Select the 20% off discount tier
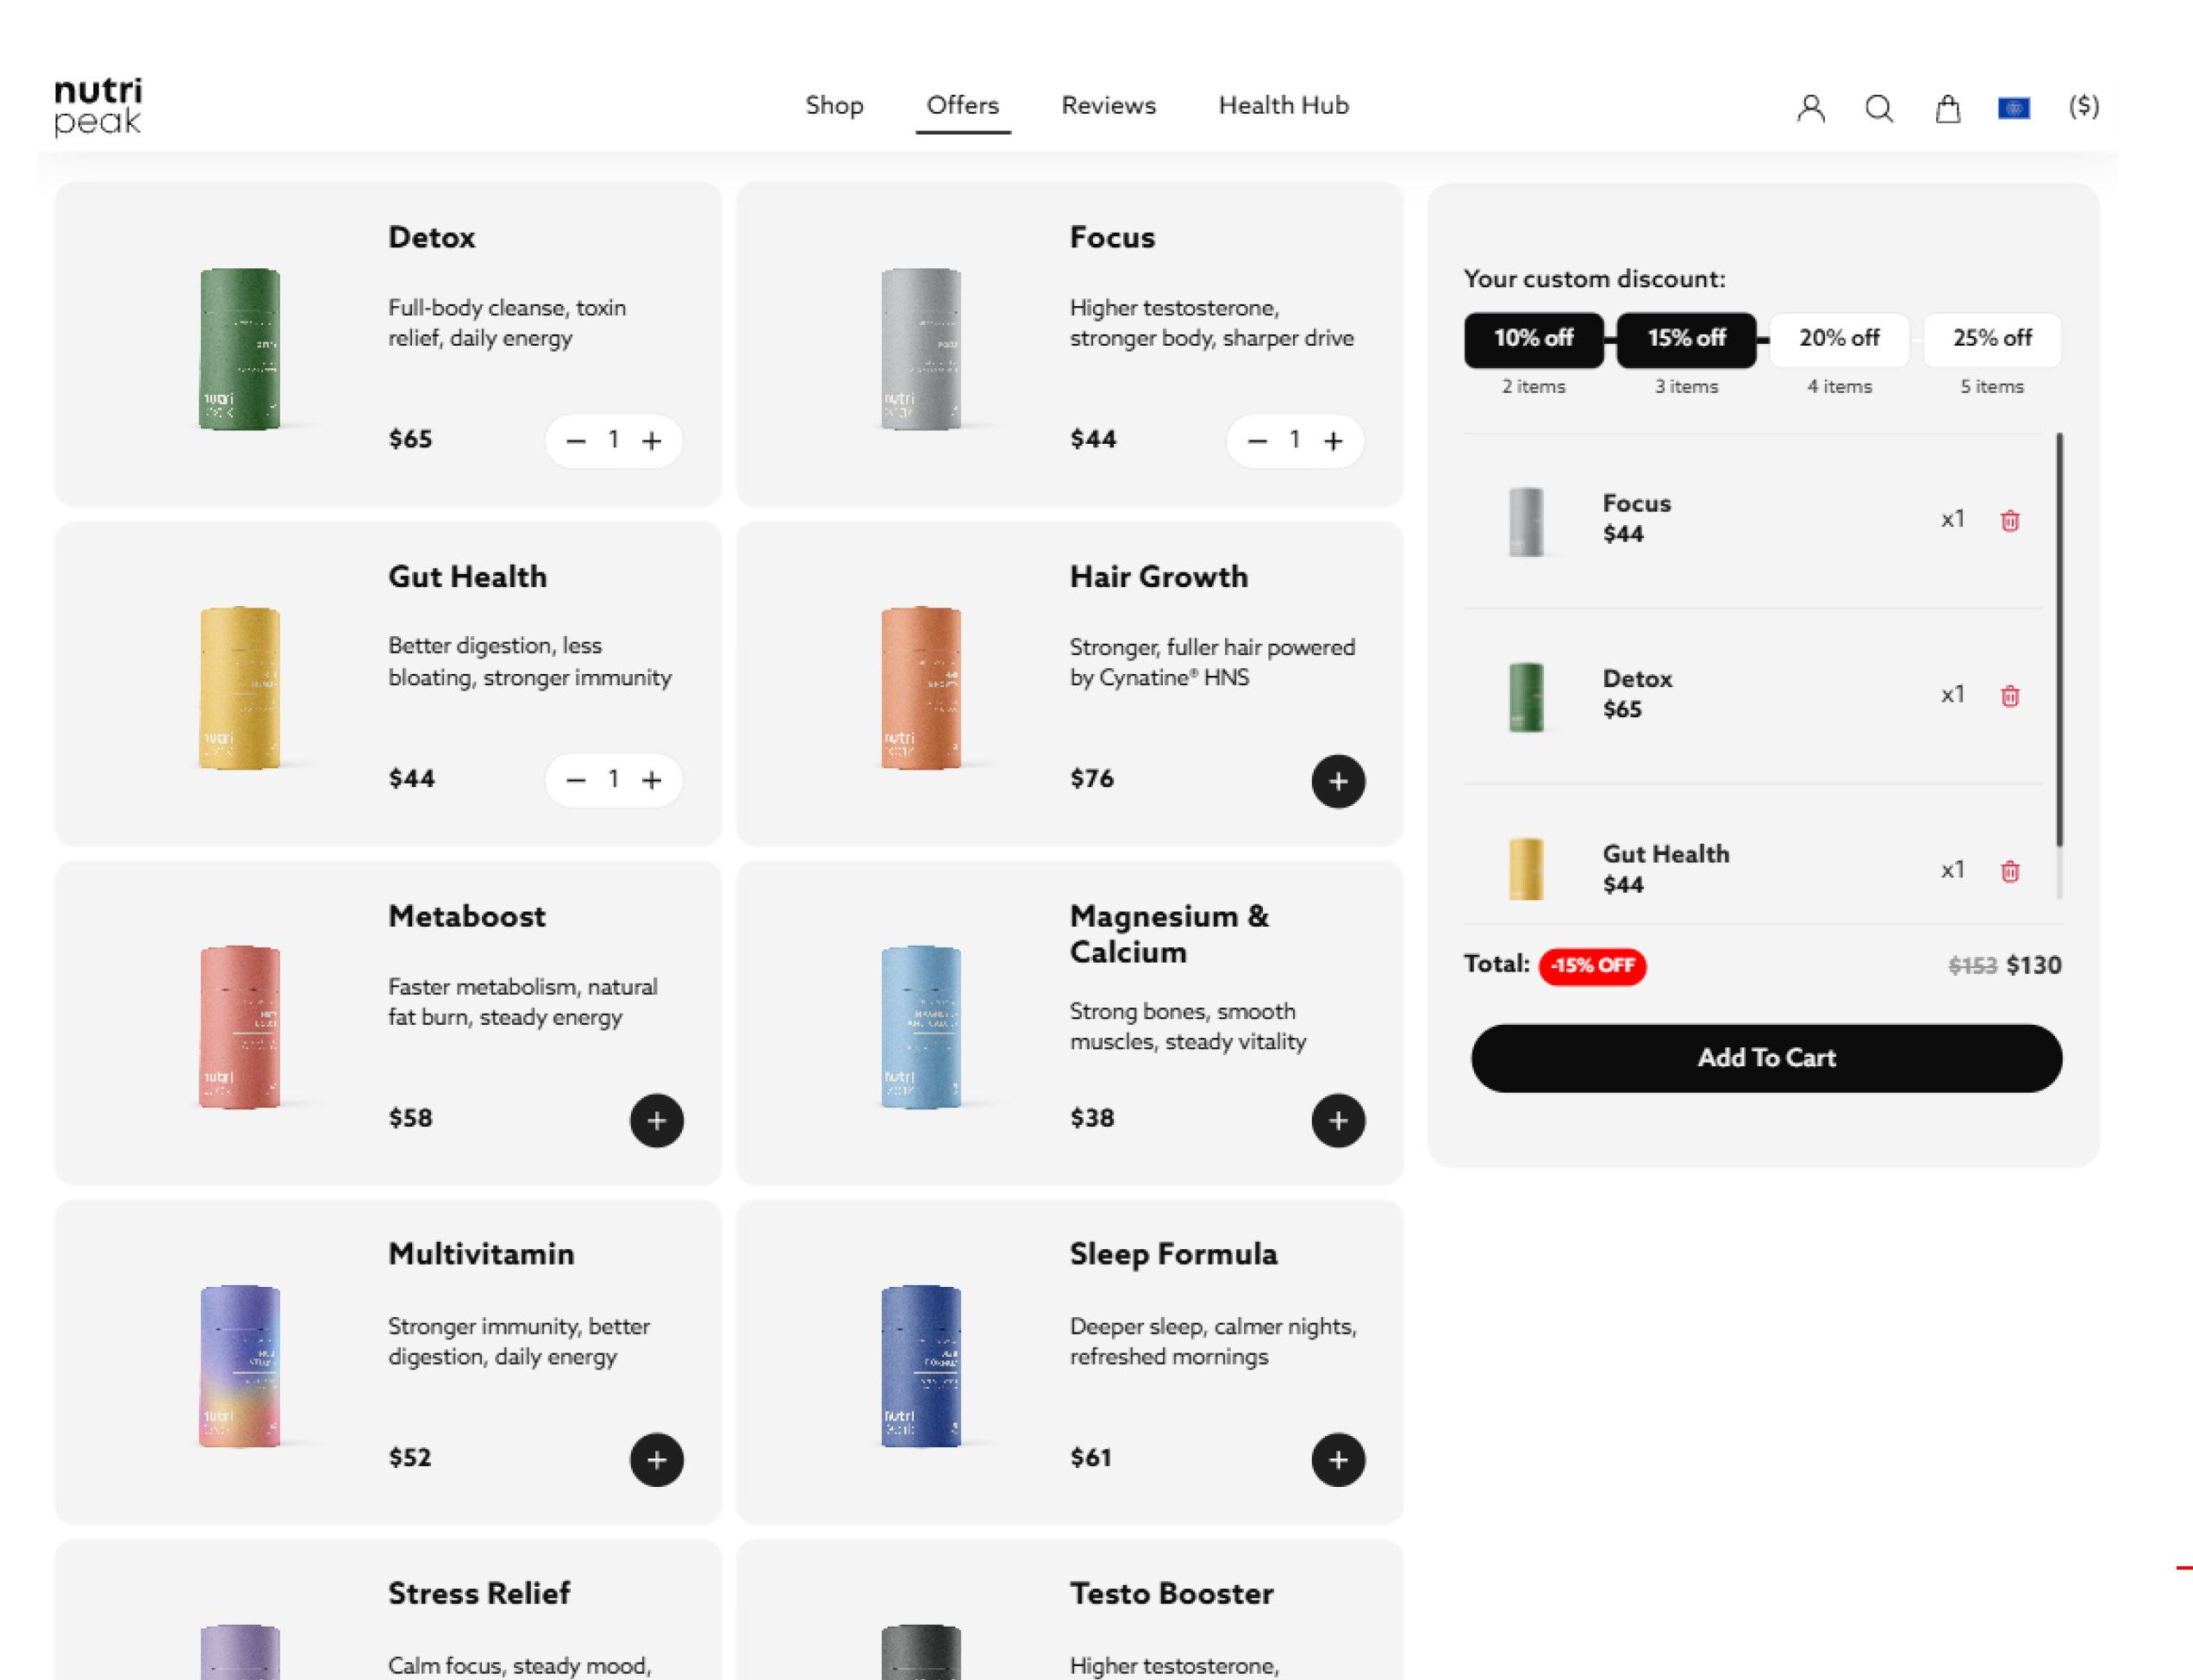Screen dimensions: 2193x1680 [1839, 339]
